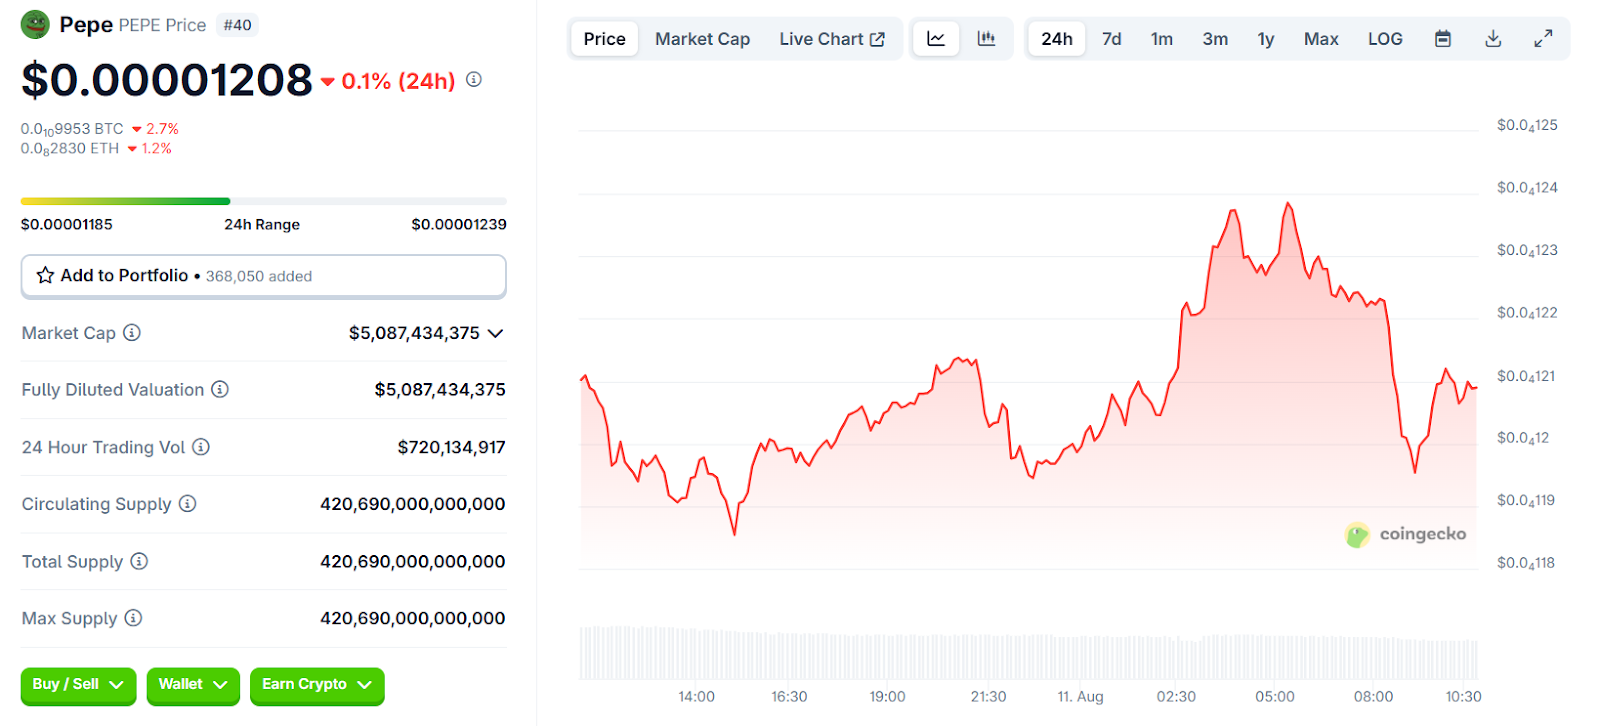
Task: Select the Price tab
Action: tap(604, 39)
